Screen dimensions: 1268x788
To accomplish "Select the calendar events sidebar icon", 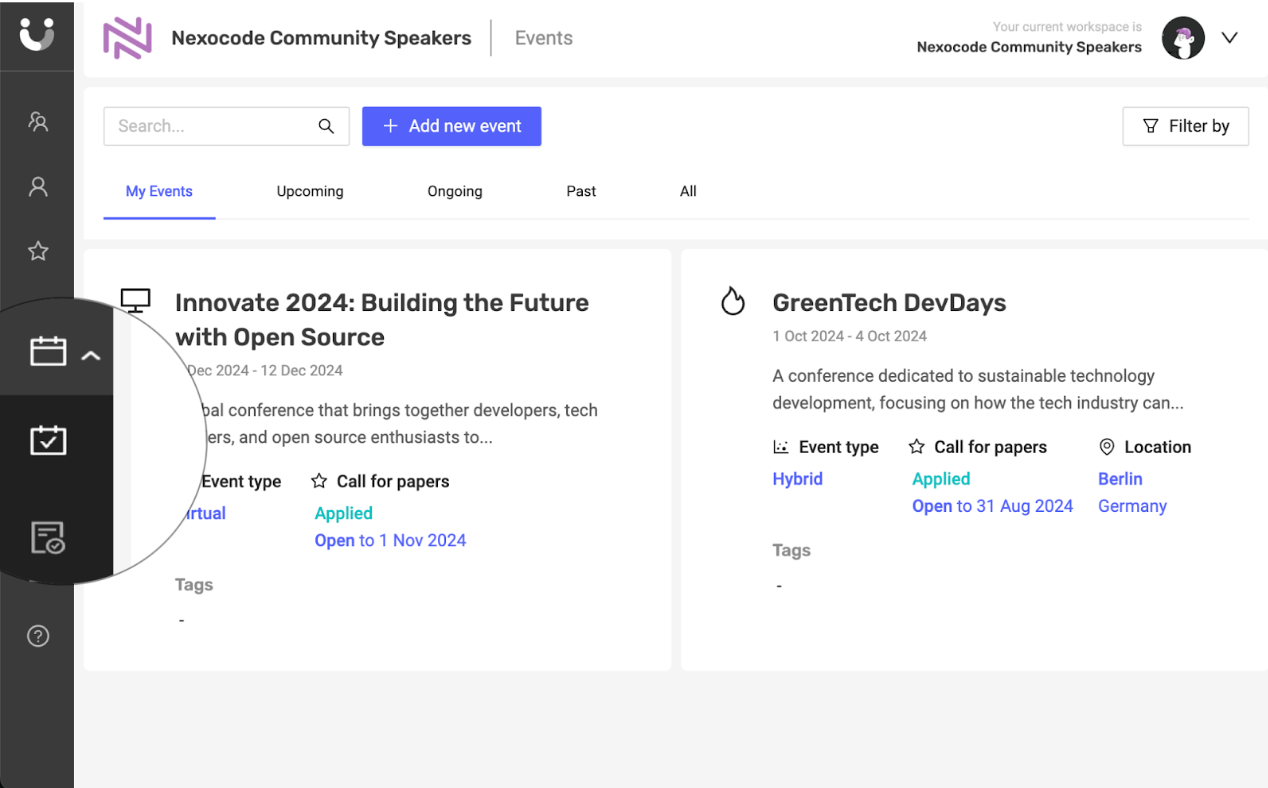I will (48, 352).
